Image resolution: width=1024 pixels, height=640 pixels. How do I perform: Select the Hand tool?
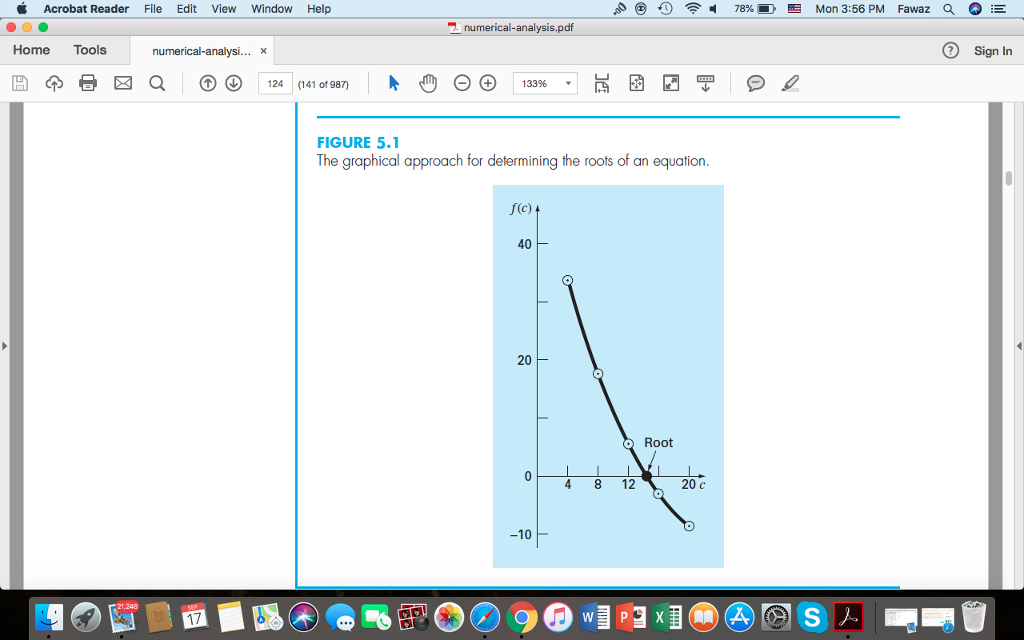(x=428, y=83)
